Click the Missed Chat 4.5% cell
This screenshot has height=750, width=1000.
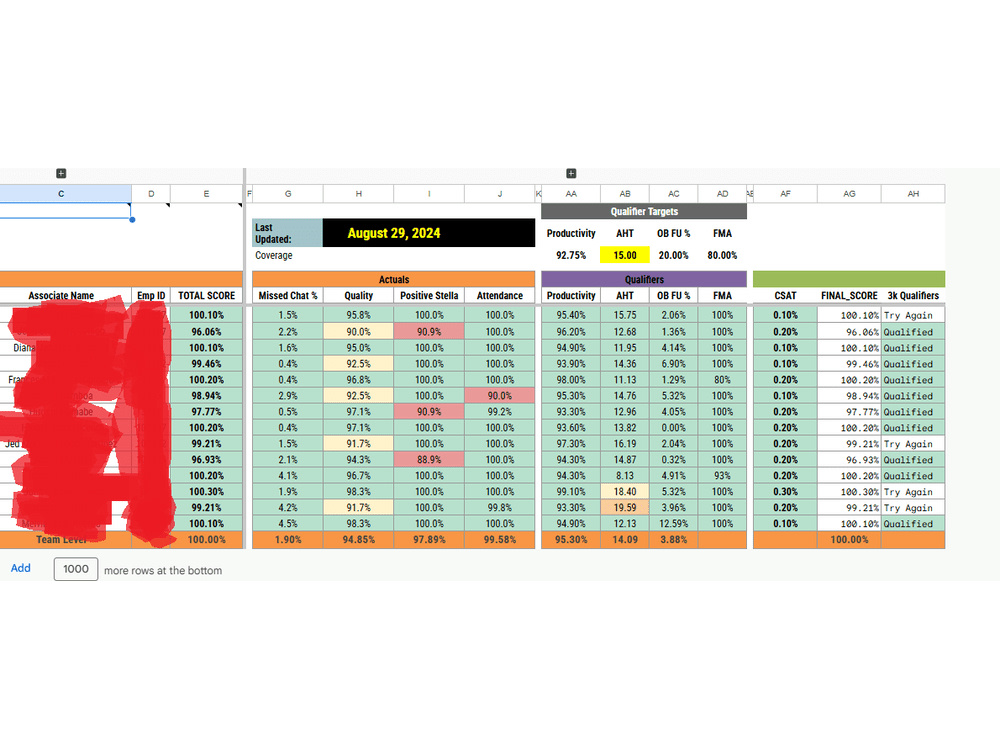(x=288, y=524)
